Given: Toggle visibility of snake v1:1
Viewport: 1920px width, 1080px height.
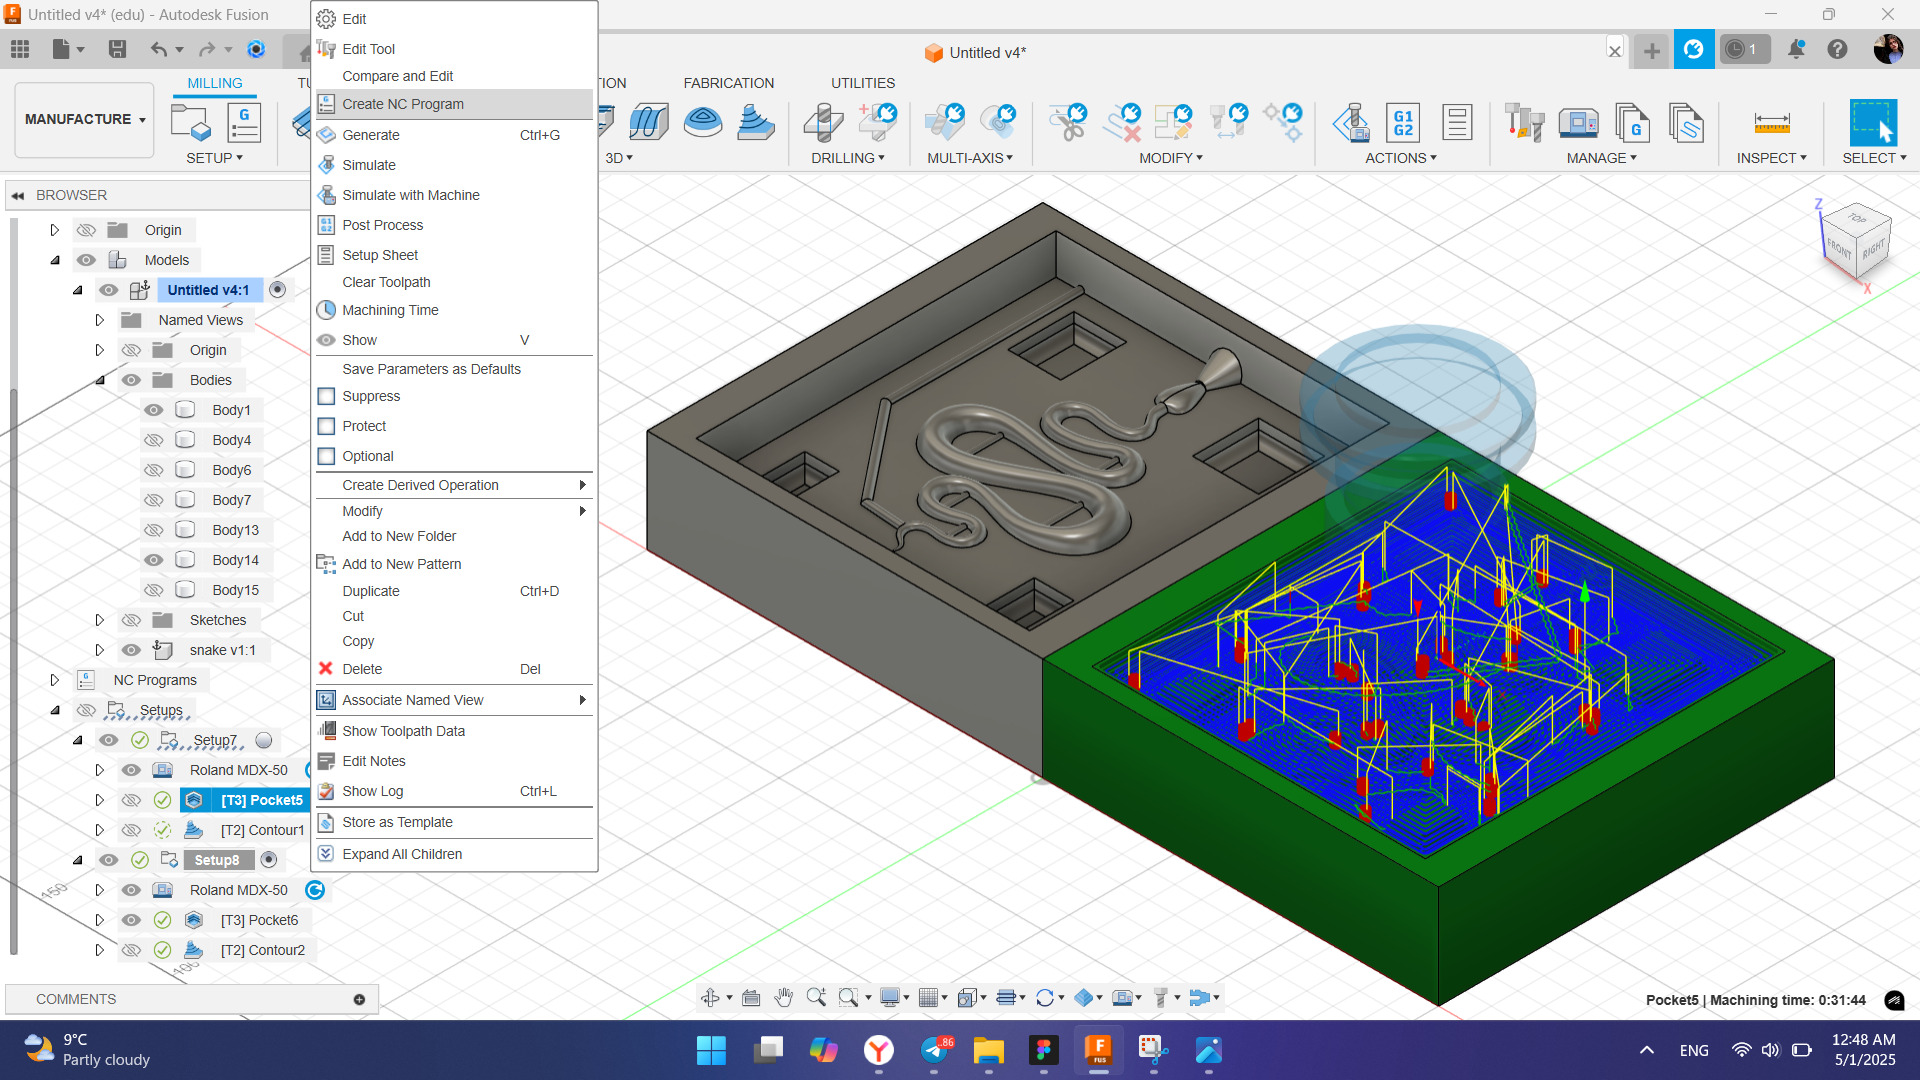Looking at the screenshot, I should [x=131, y=650].
